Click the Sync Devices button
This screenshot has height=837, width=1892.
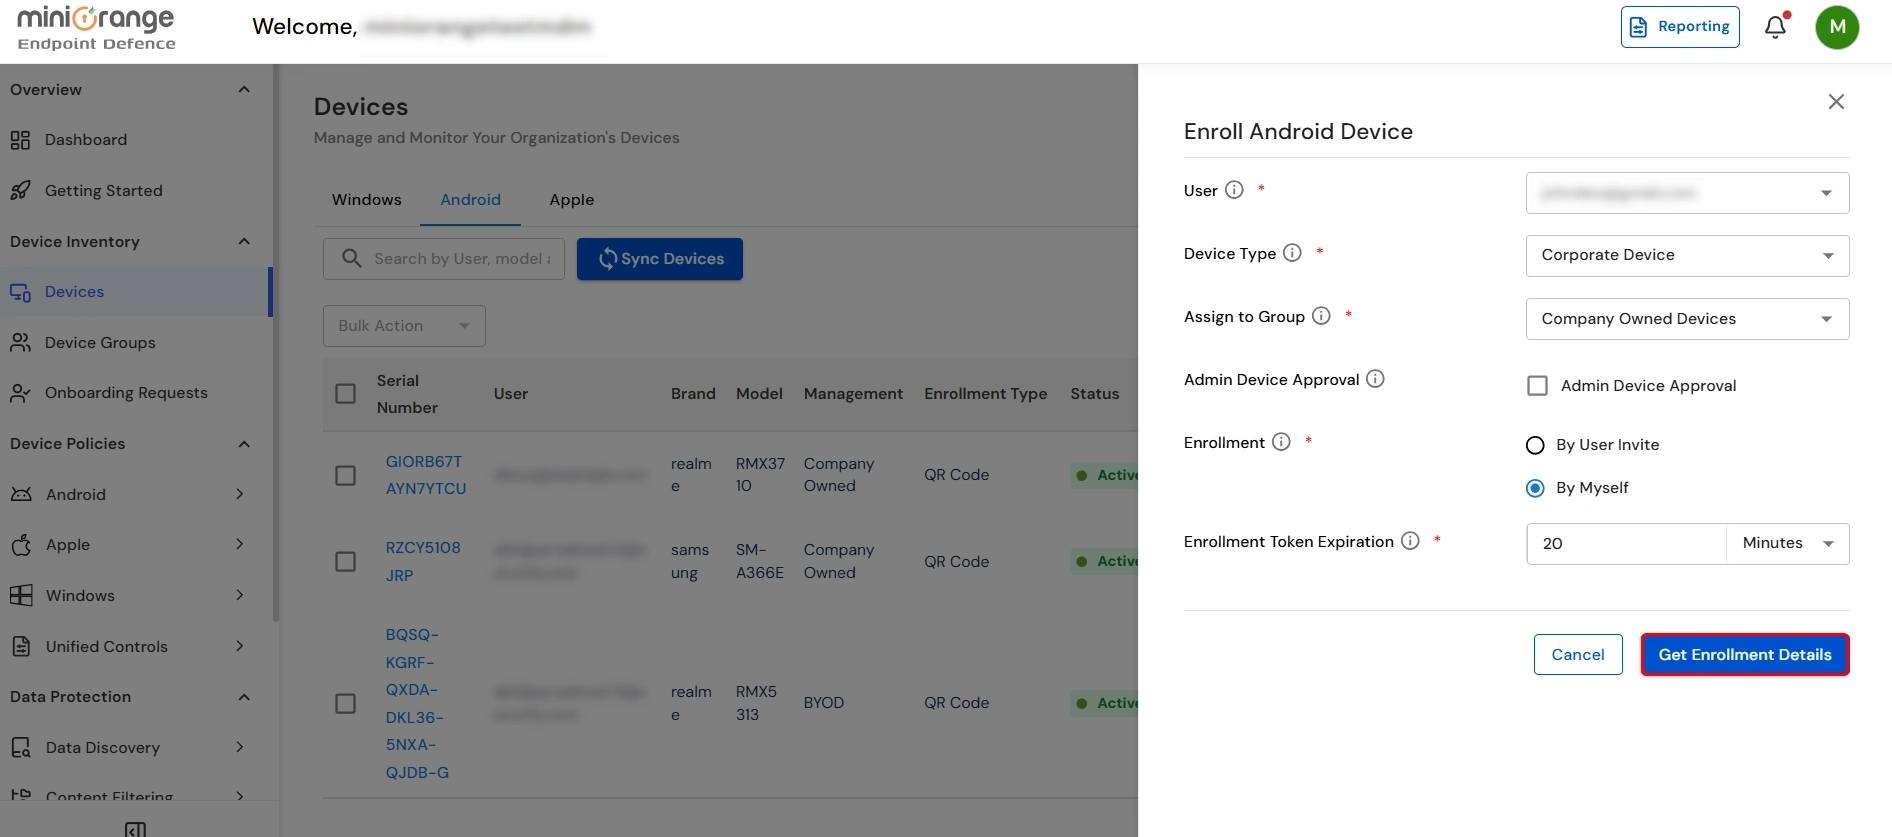(660, 259)
